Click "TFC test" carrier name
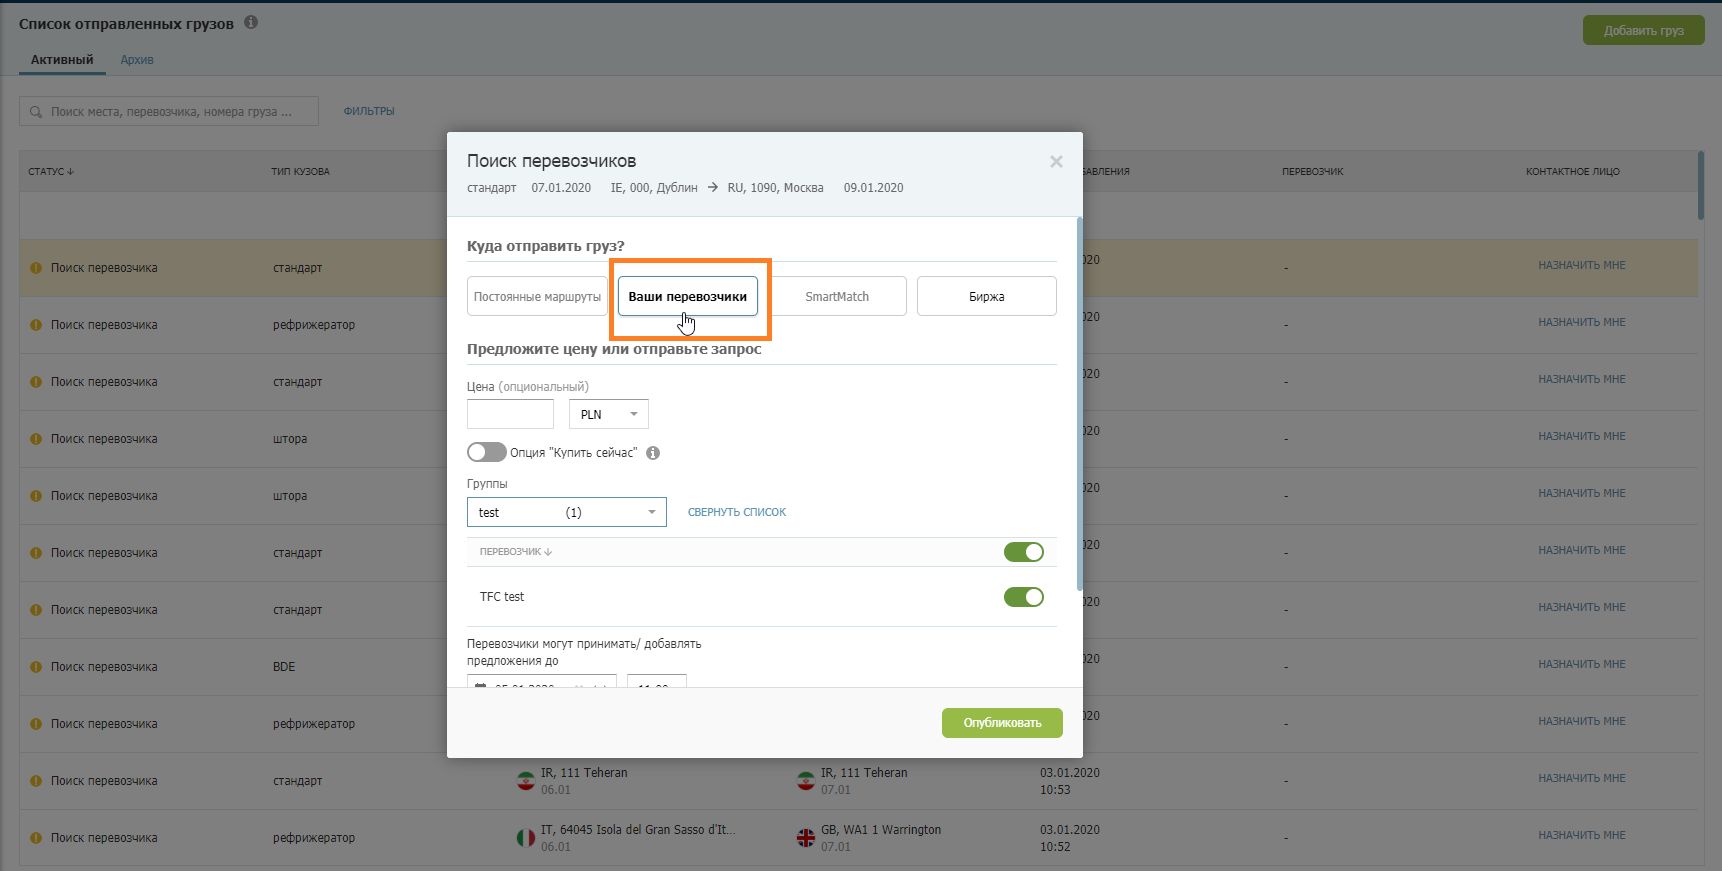1722x871 pixels. pyautogui.click(x=502, y=597)
